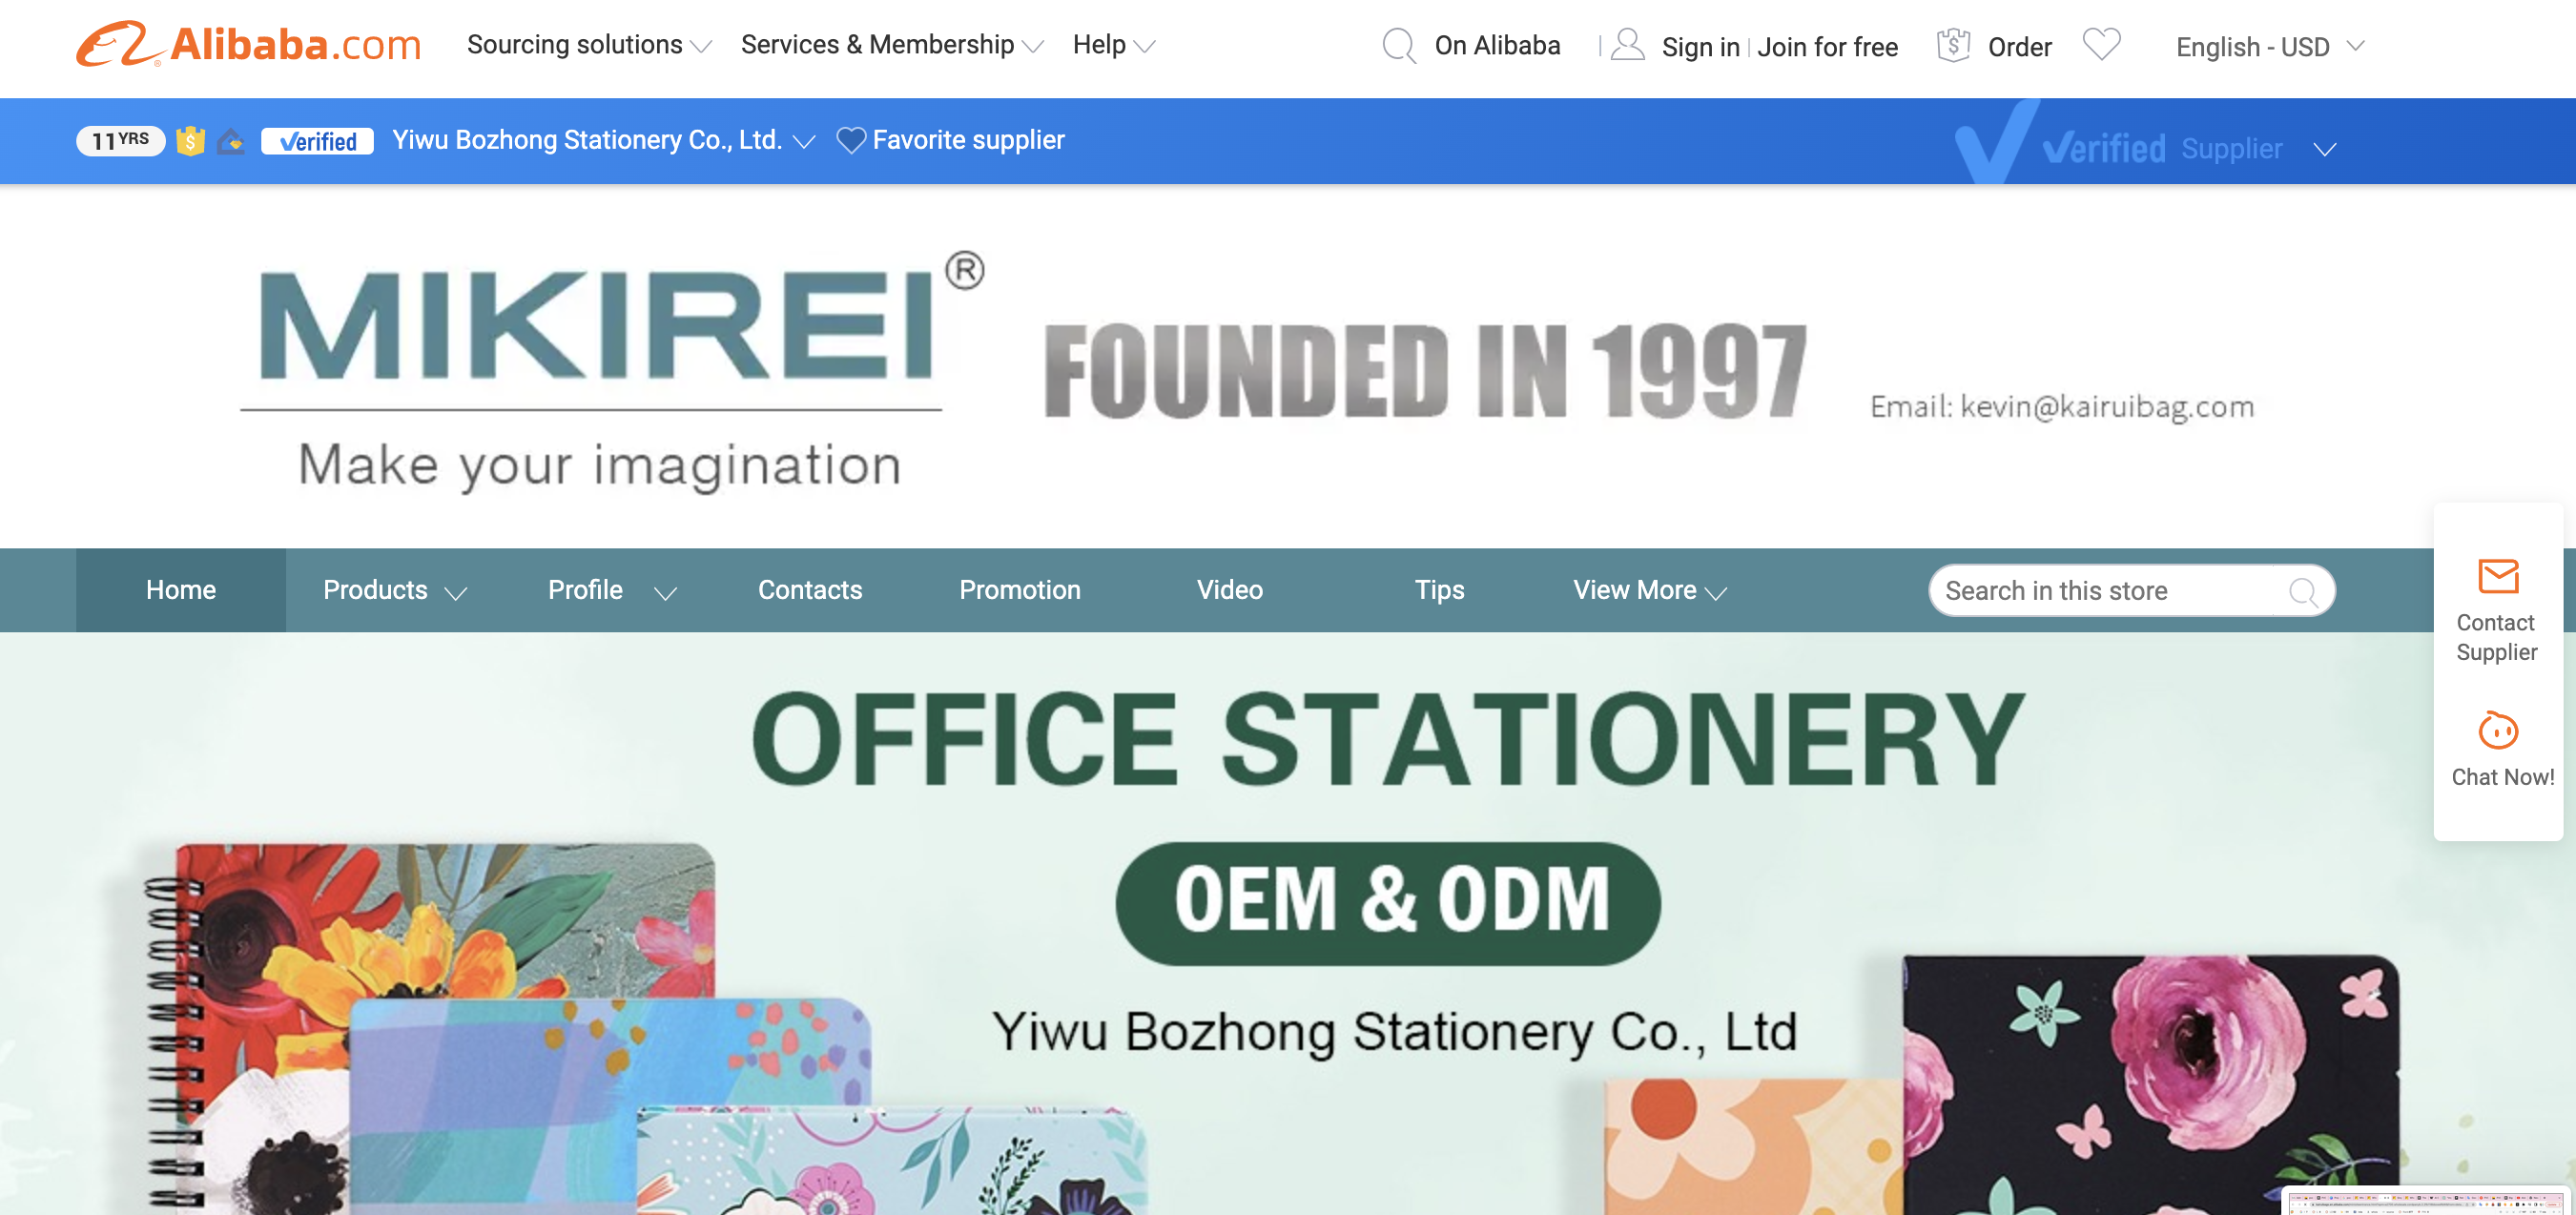Click the Contact Supplier envelope icon
The width and height of the screenshot is (2576, 1215).
[2497, 576]
